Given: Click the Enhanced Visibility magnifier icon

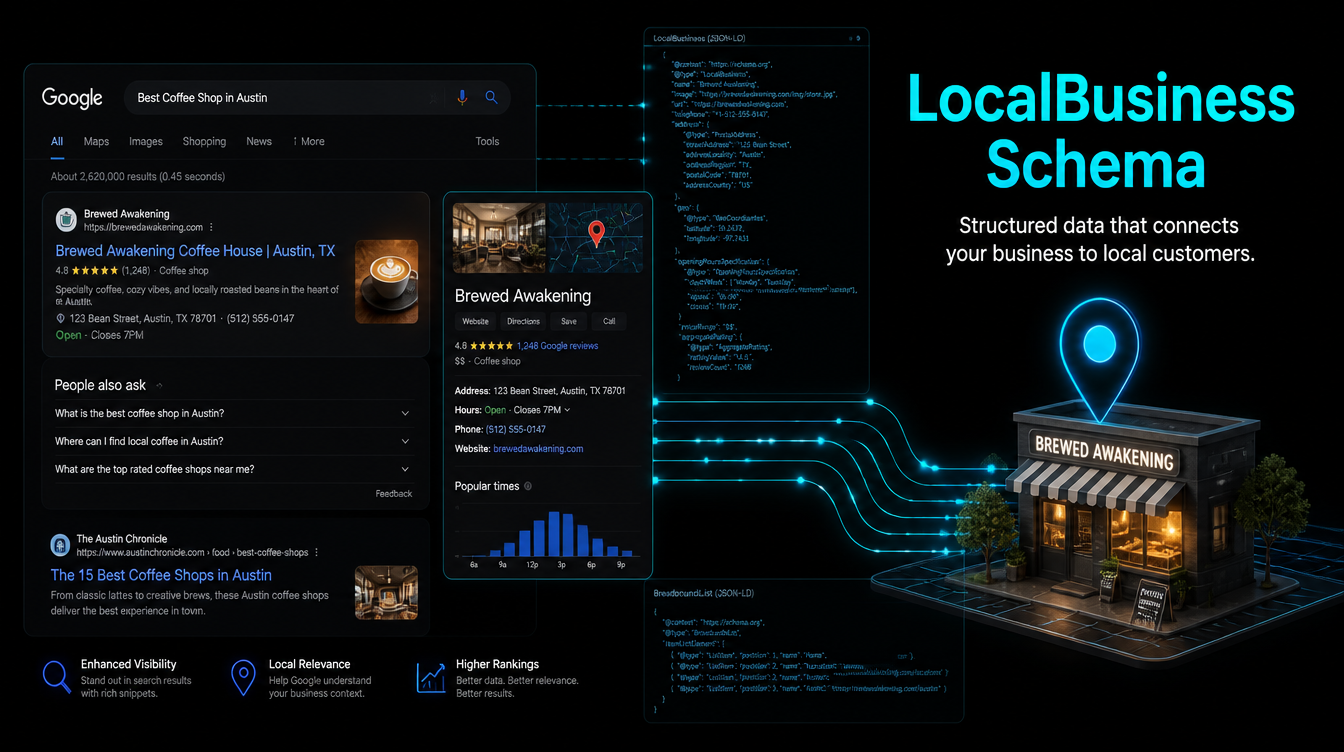Looking at the screenshot, I should coord(57,677).
